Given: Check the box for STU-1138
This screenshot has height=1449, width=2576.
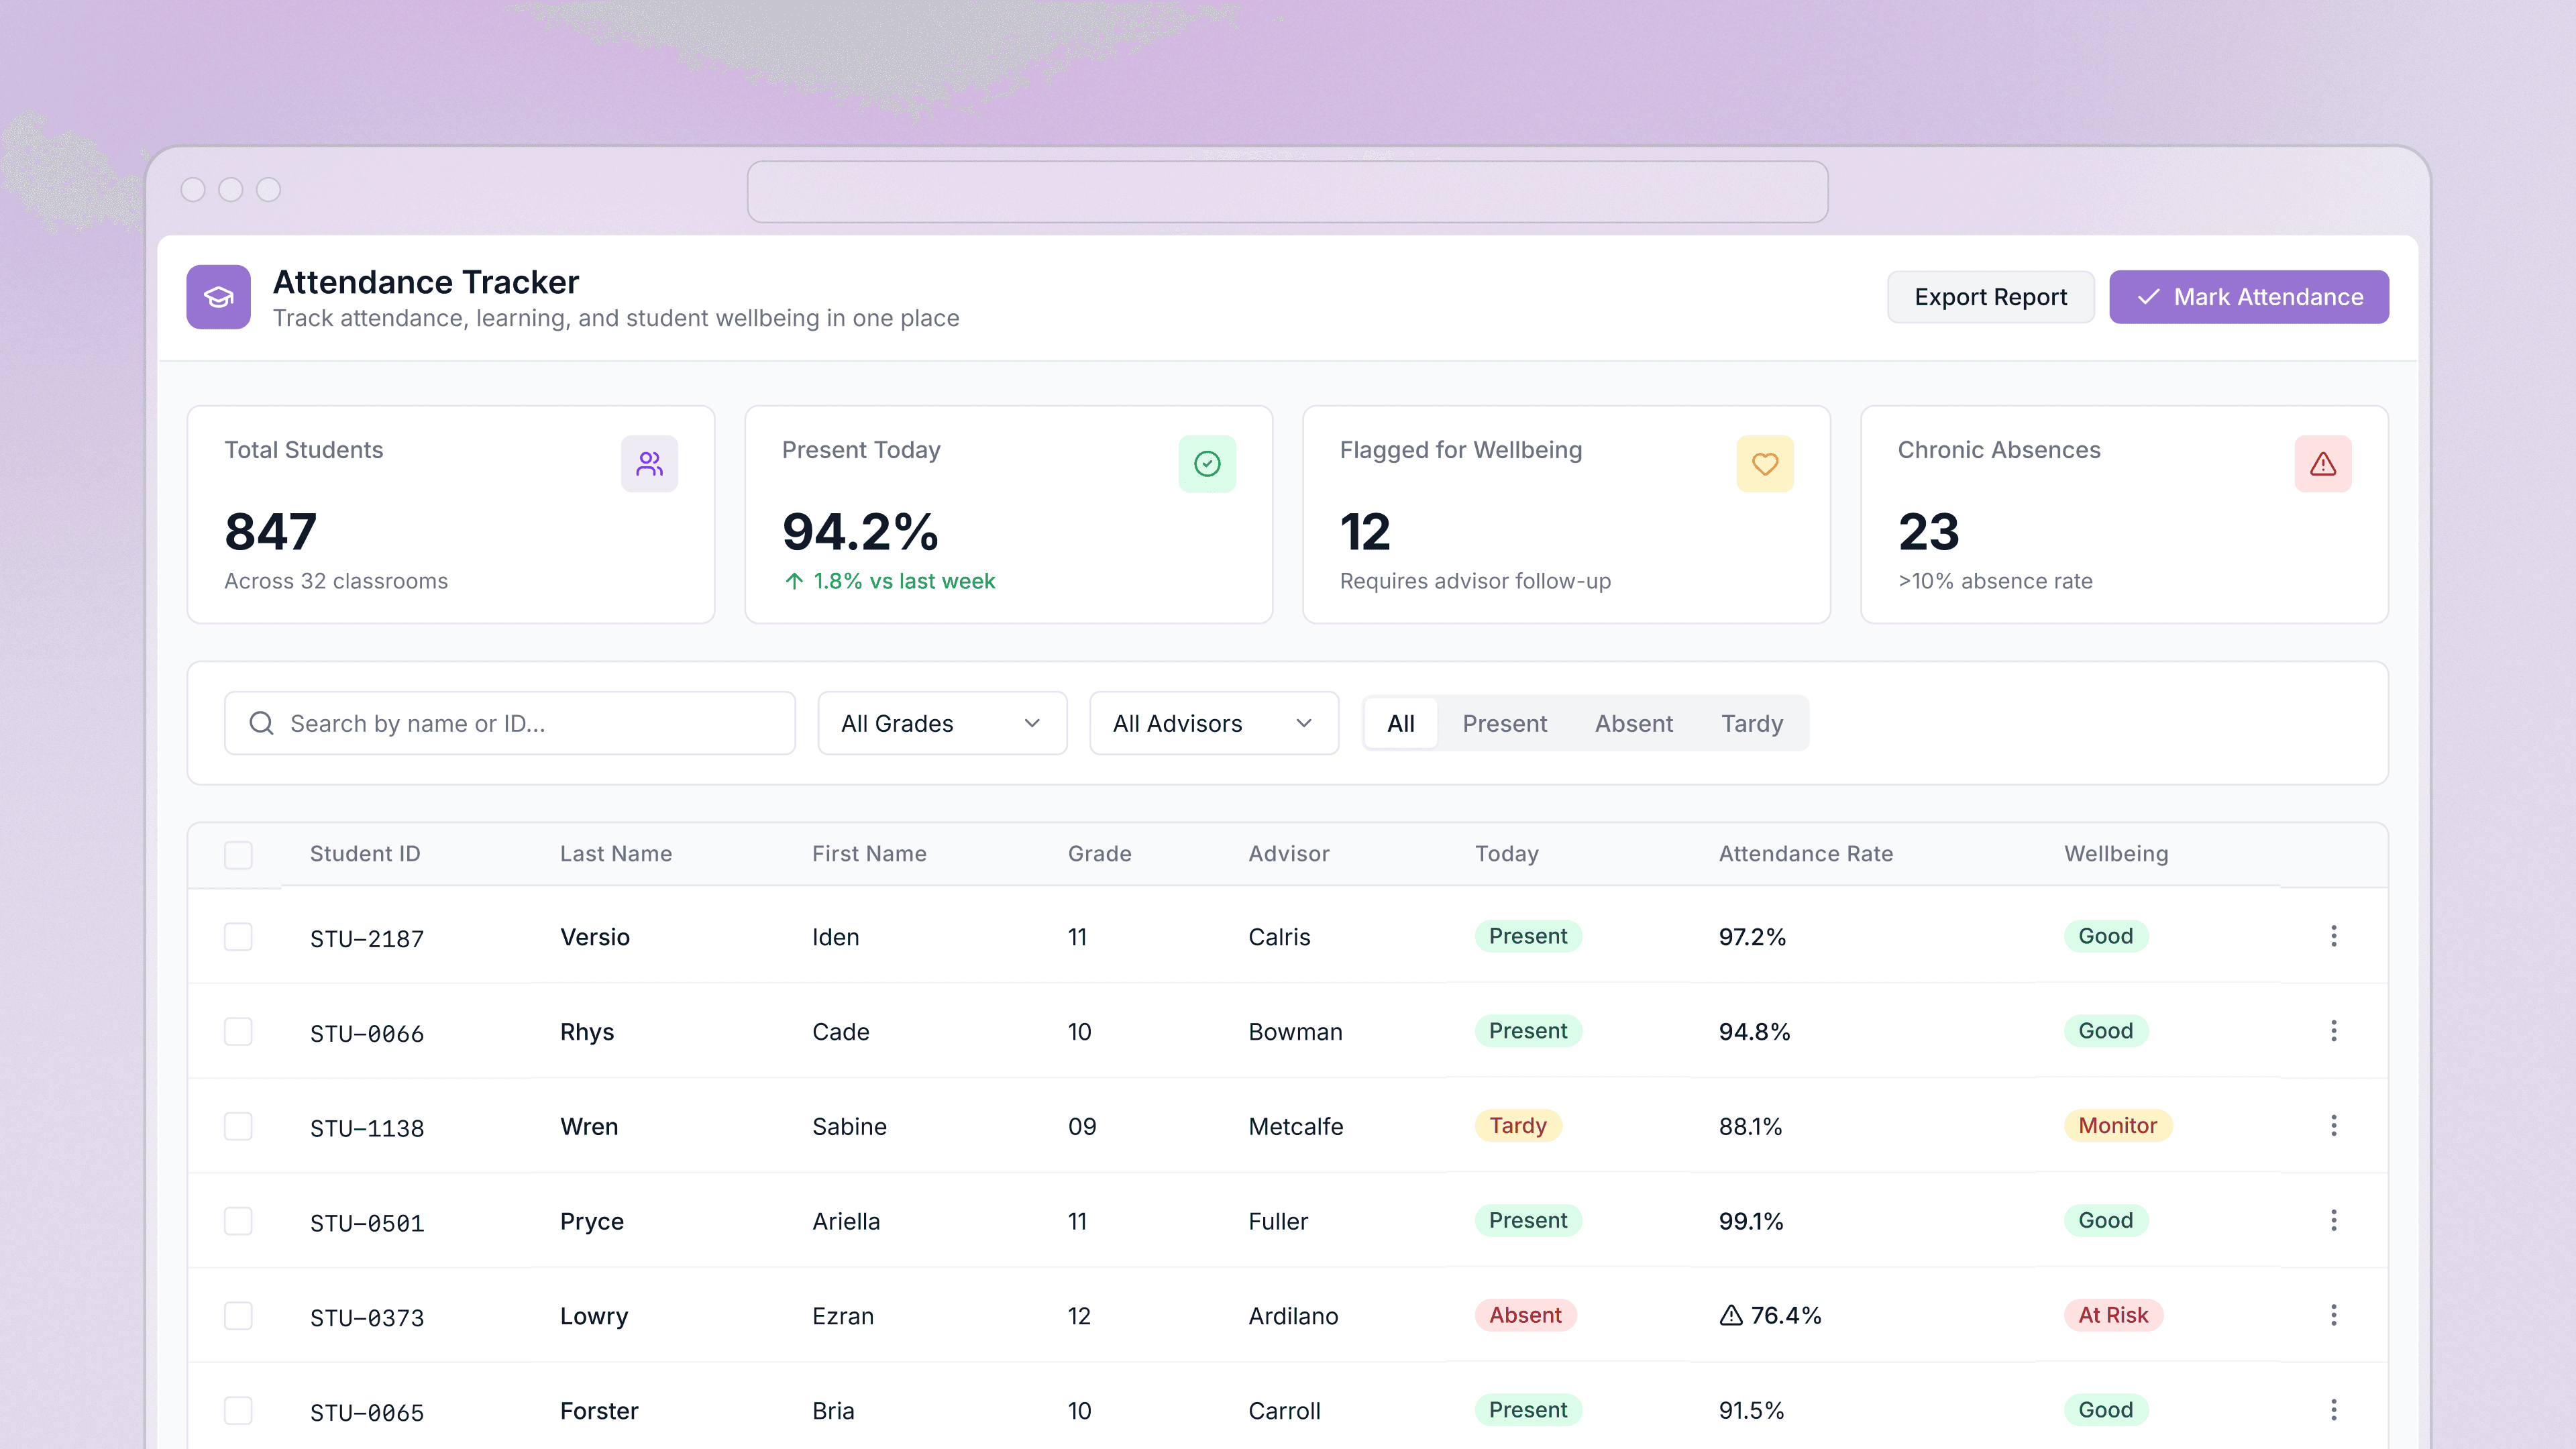Looking at the screenshot, I should point(238,1127).
